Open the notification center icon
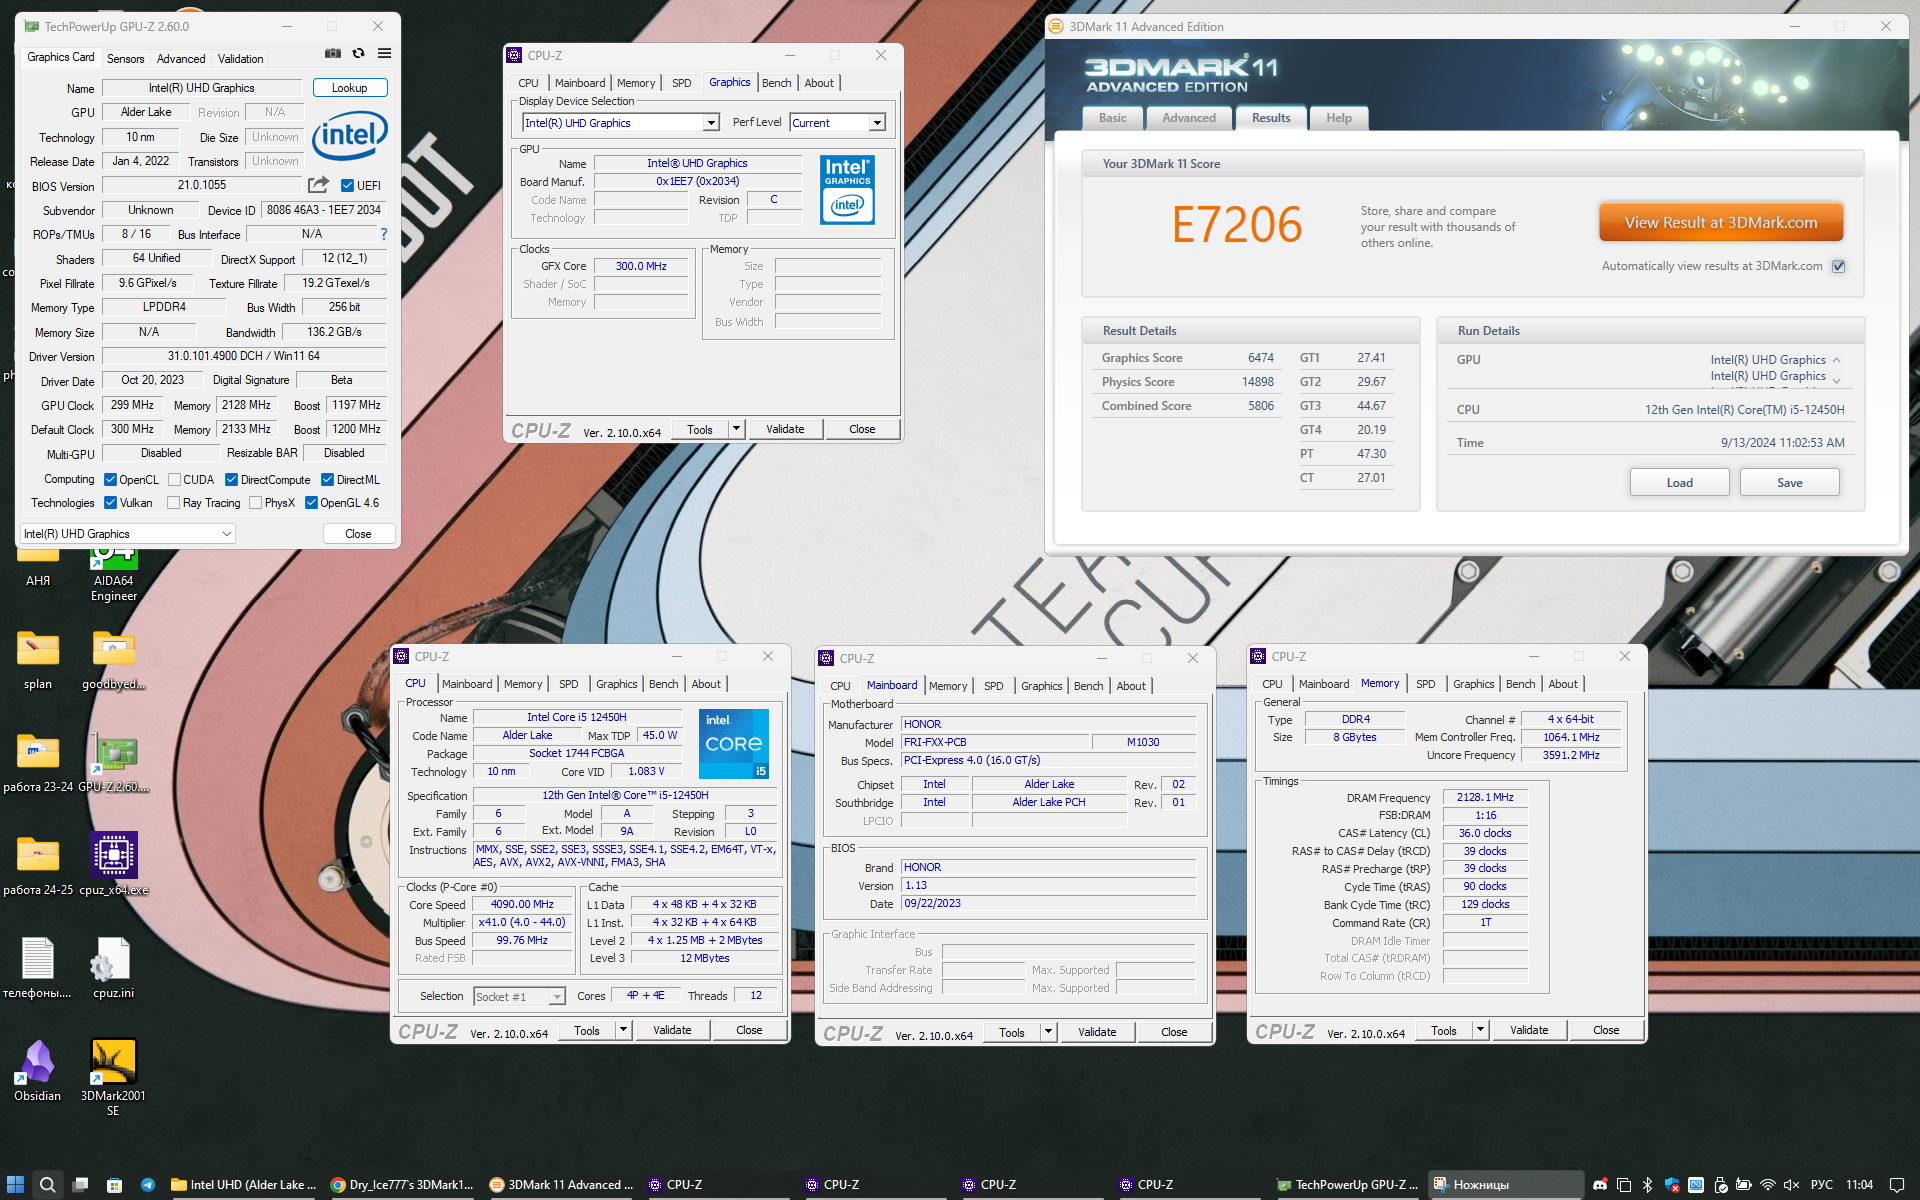The width and height of the screenshot is (1920, 1200). 1896,1184
